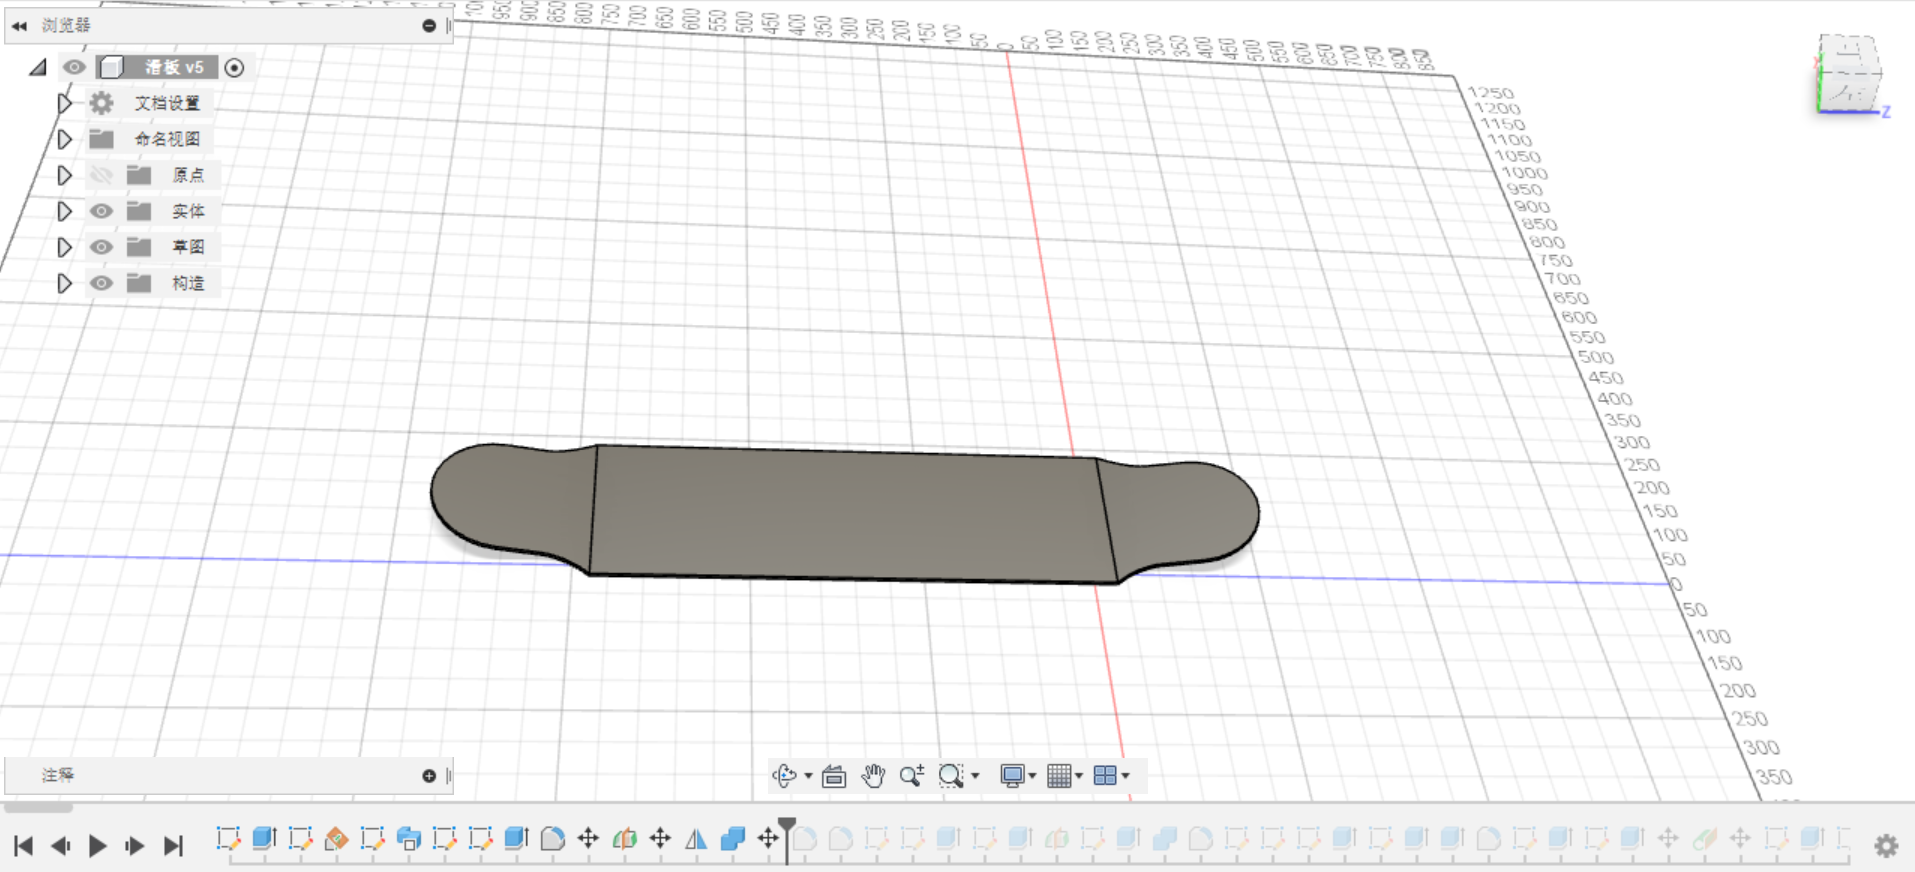The height and width of the screenshot is (872, 1915).
Task: Select the orange-green feature icon in timeline
Action: point(624,838)
